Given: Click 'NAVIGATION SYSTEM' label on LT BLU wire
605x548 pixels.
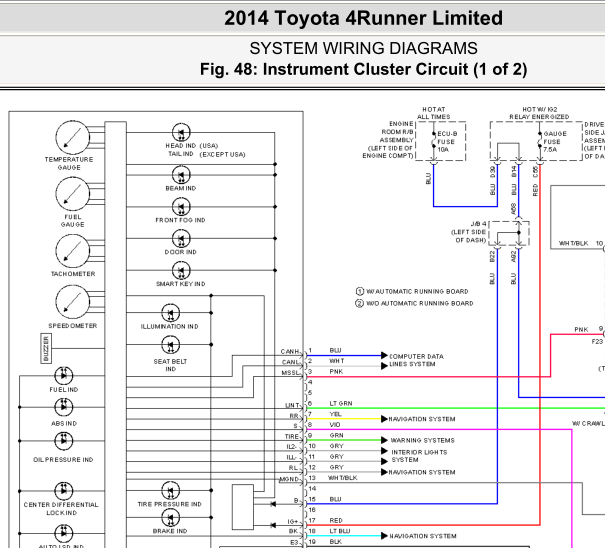Looking at the screenshot, I should click(x=423, y=536).
